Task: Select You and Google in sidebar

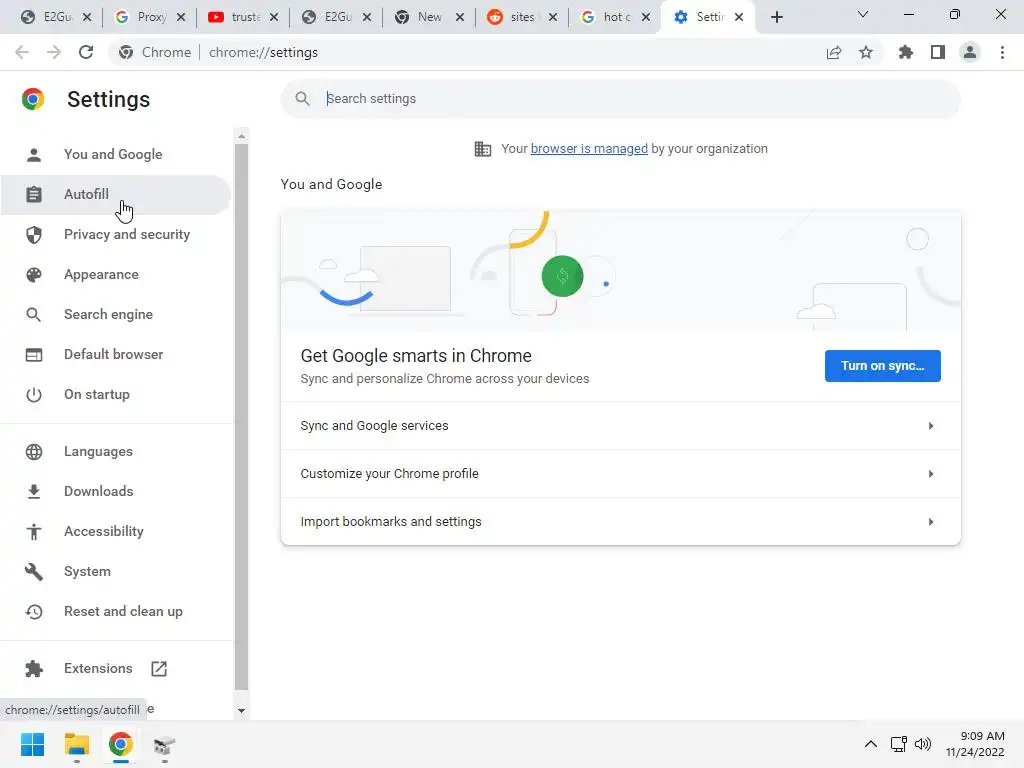Action: click(x=116, y=155)
